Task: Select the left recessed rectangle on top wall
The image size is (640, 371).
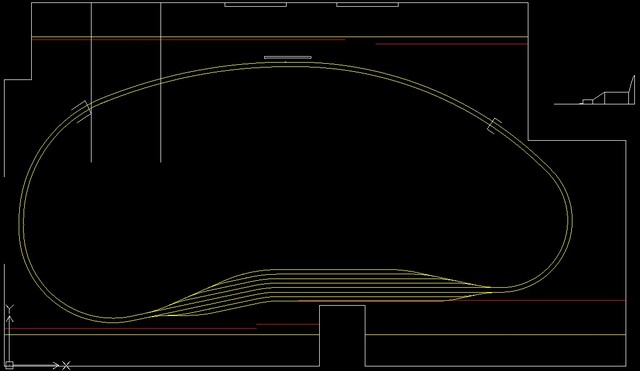Action: click(256, 5)
